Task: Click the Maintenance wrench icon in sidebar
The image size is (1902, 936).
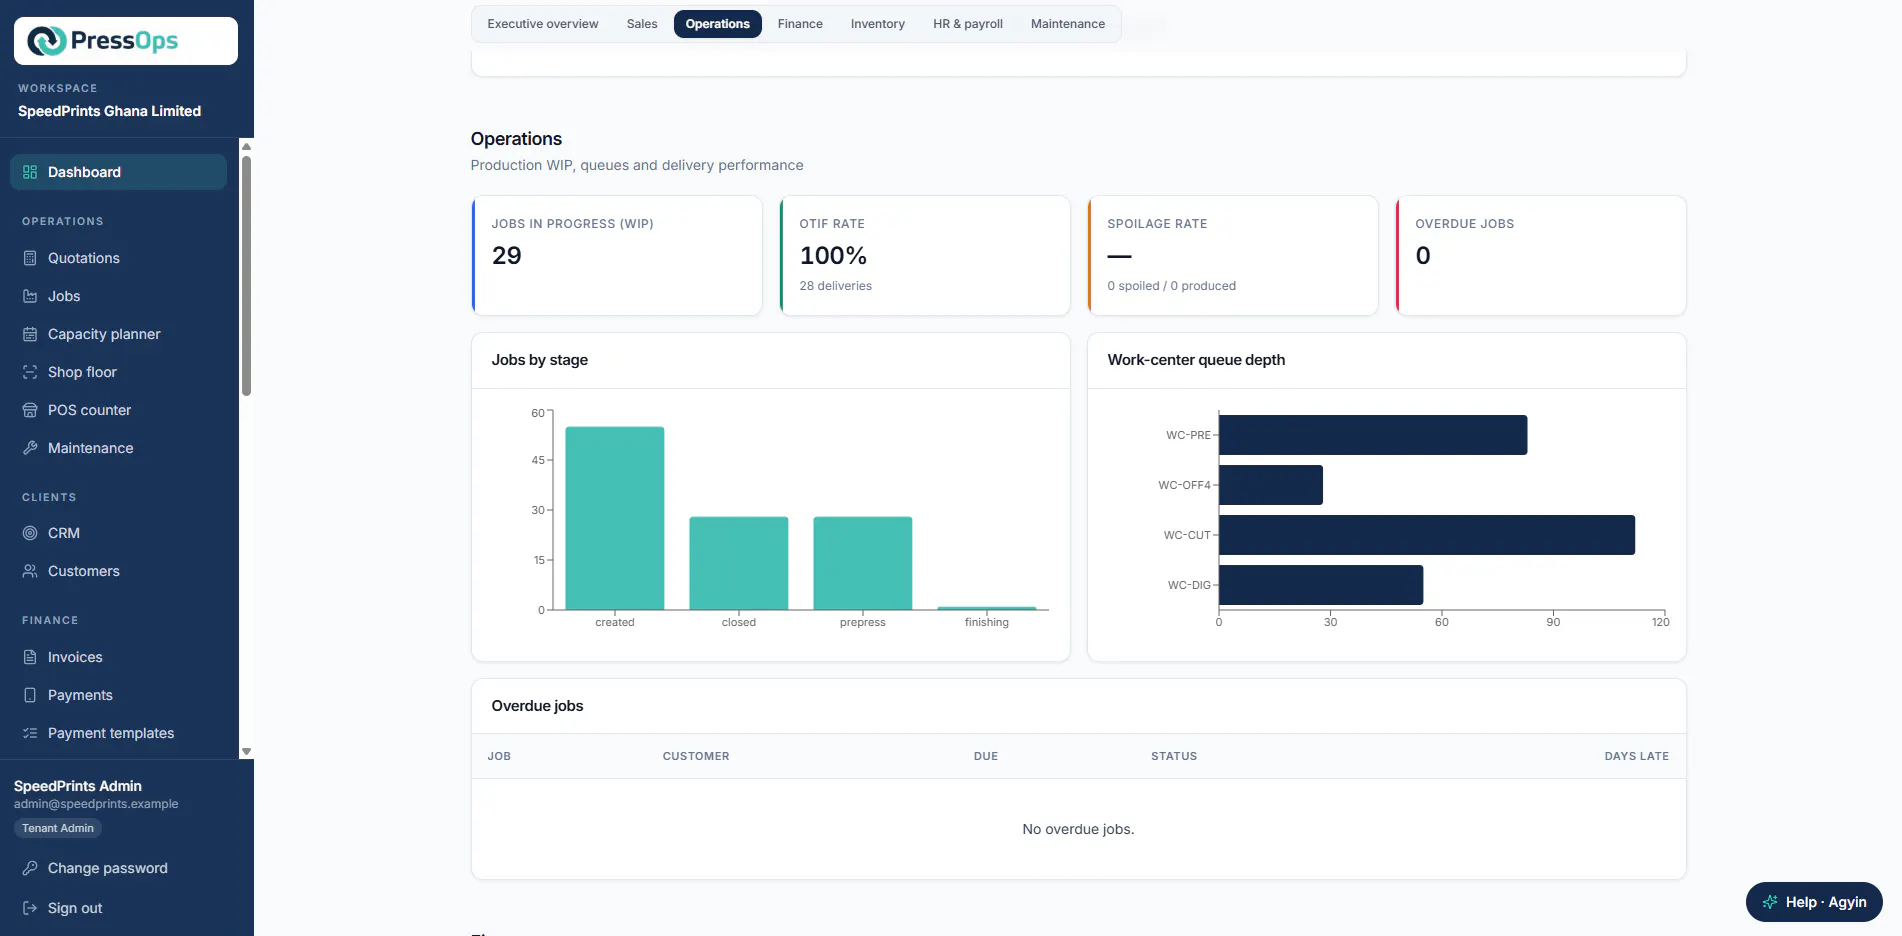Action: point(30,448)
